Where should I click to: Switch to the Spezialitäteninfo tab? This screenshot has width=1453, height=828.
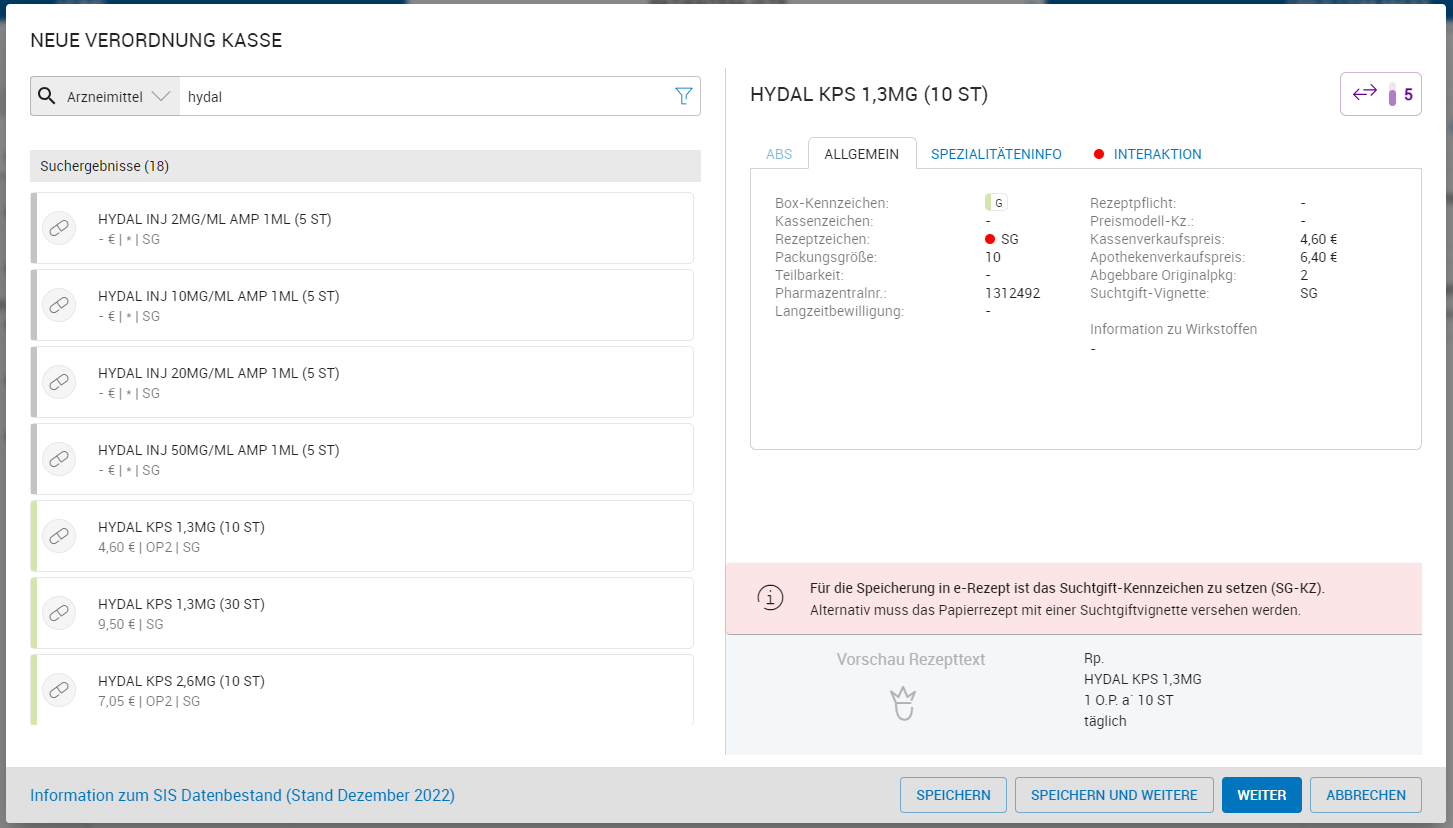point(996,154)
